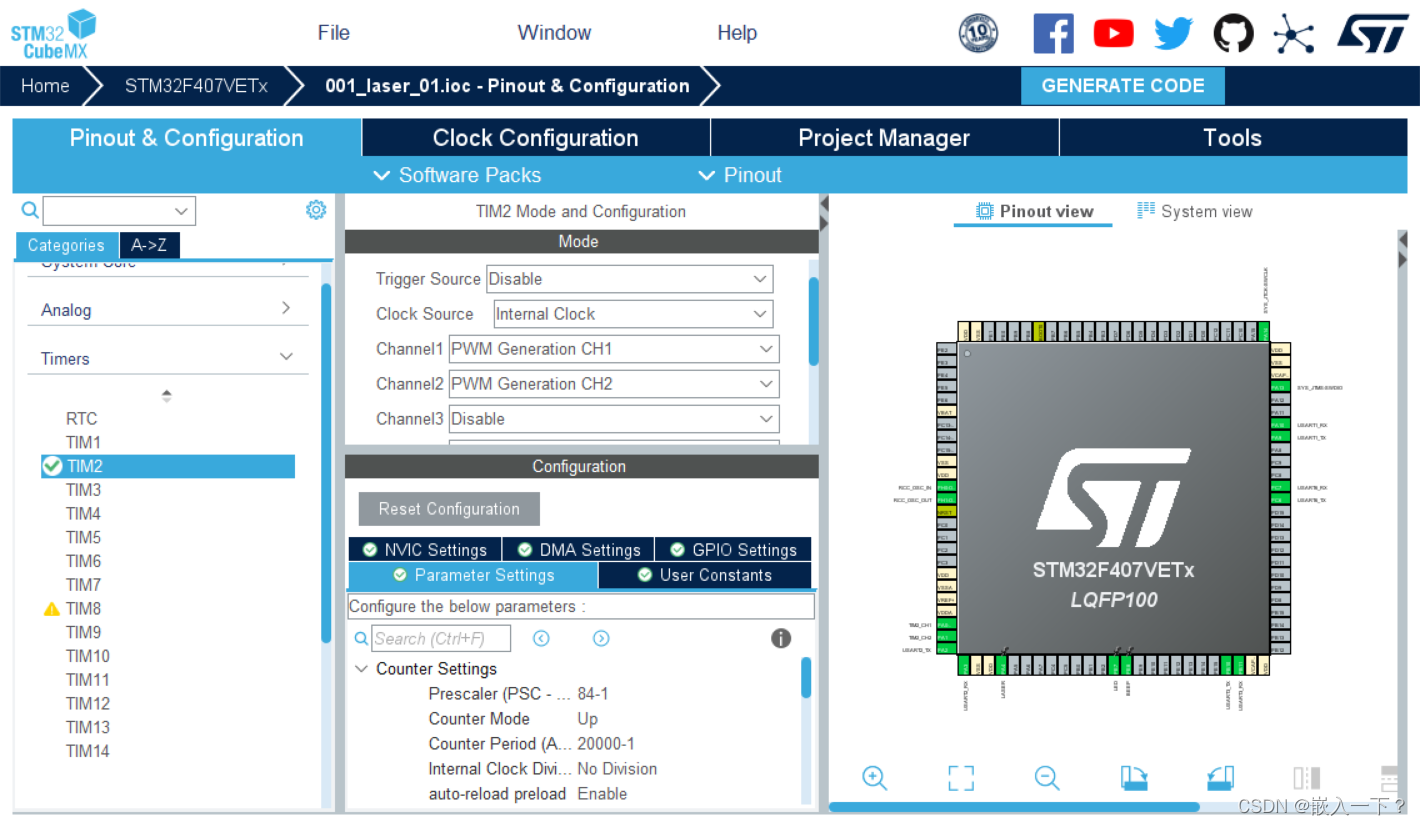
Task: Toggle the greyed-out vertical split view icon
Action: (x=1307, y=778)
